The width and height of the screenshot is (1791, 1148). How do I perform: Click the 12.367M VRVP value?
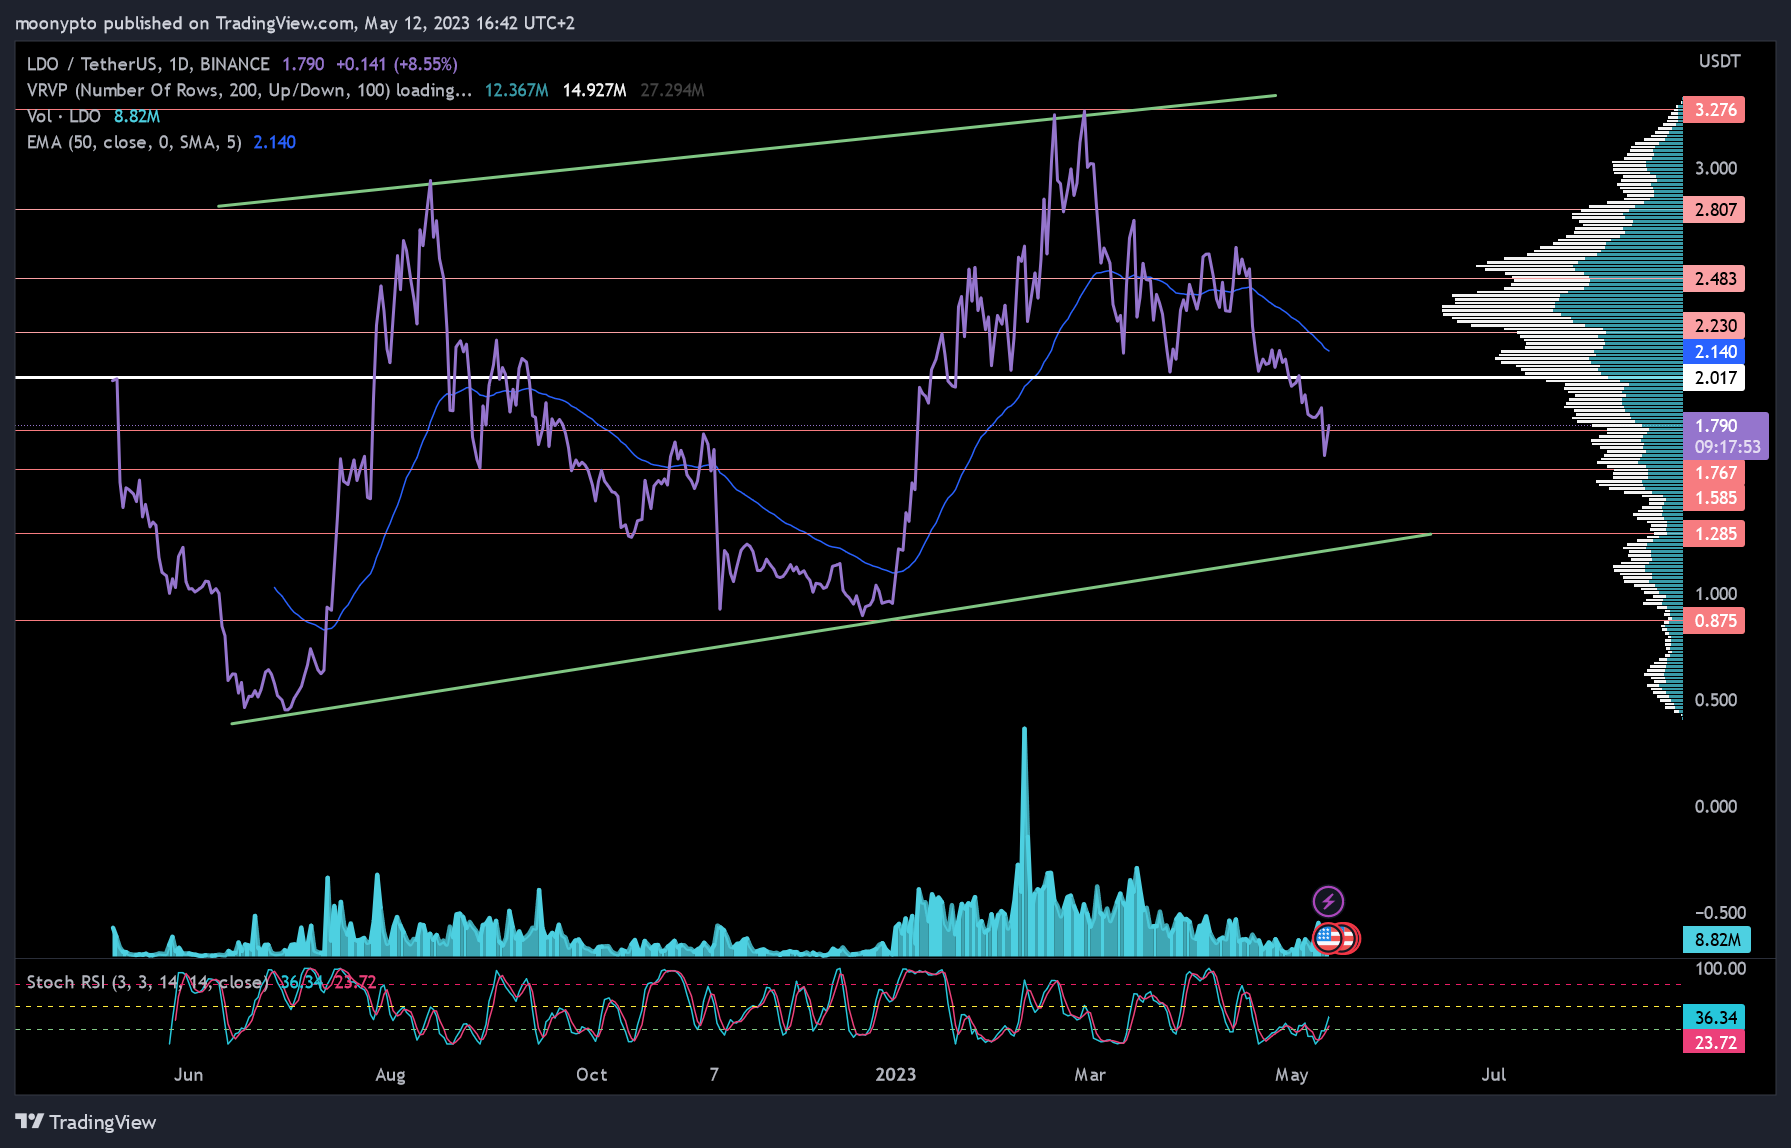click(x=517, y=90)
